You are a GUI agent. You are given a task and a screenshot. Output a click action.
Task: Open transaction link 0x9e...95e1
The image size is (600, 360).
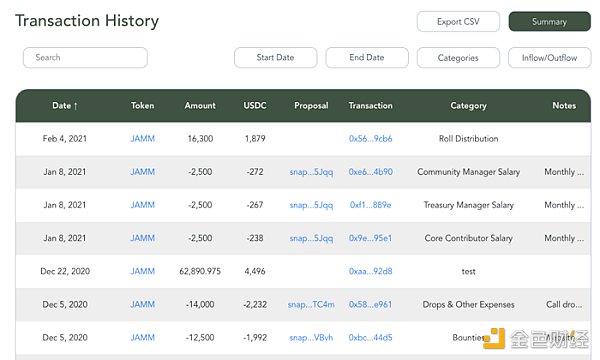[370, 238]
